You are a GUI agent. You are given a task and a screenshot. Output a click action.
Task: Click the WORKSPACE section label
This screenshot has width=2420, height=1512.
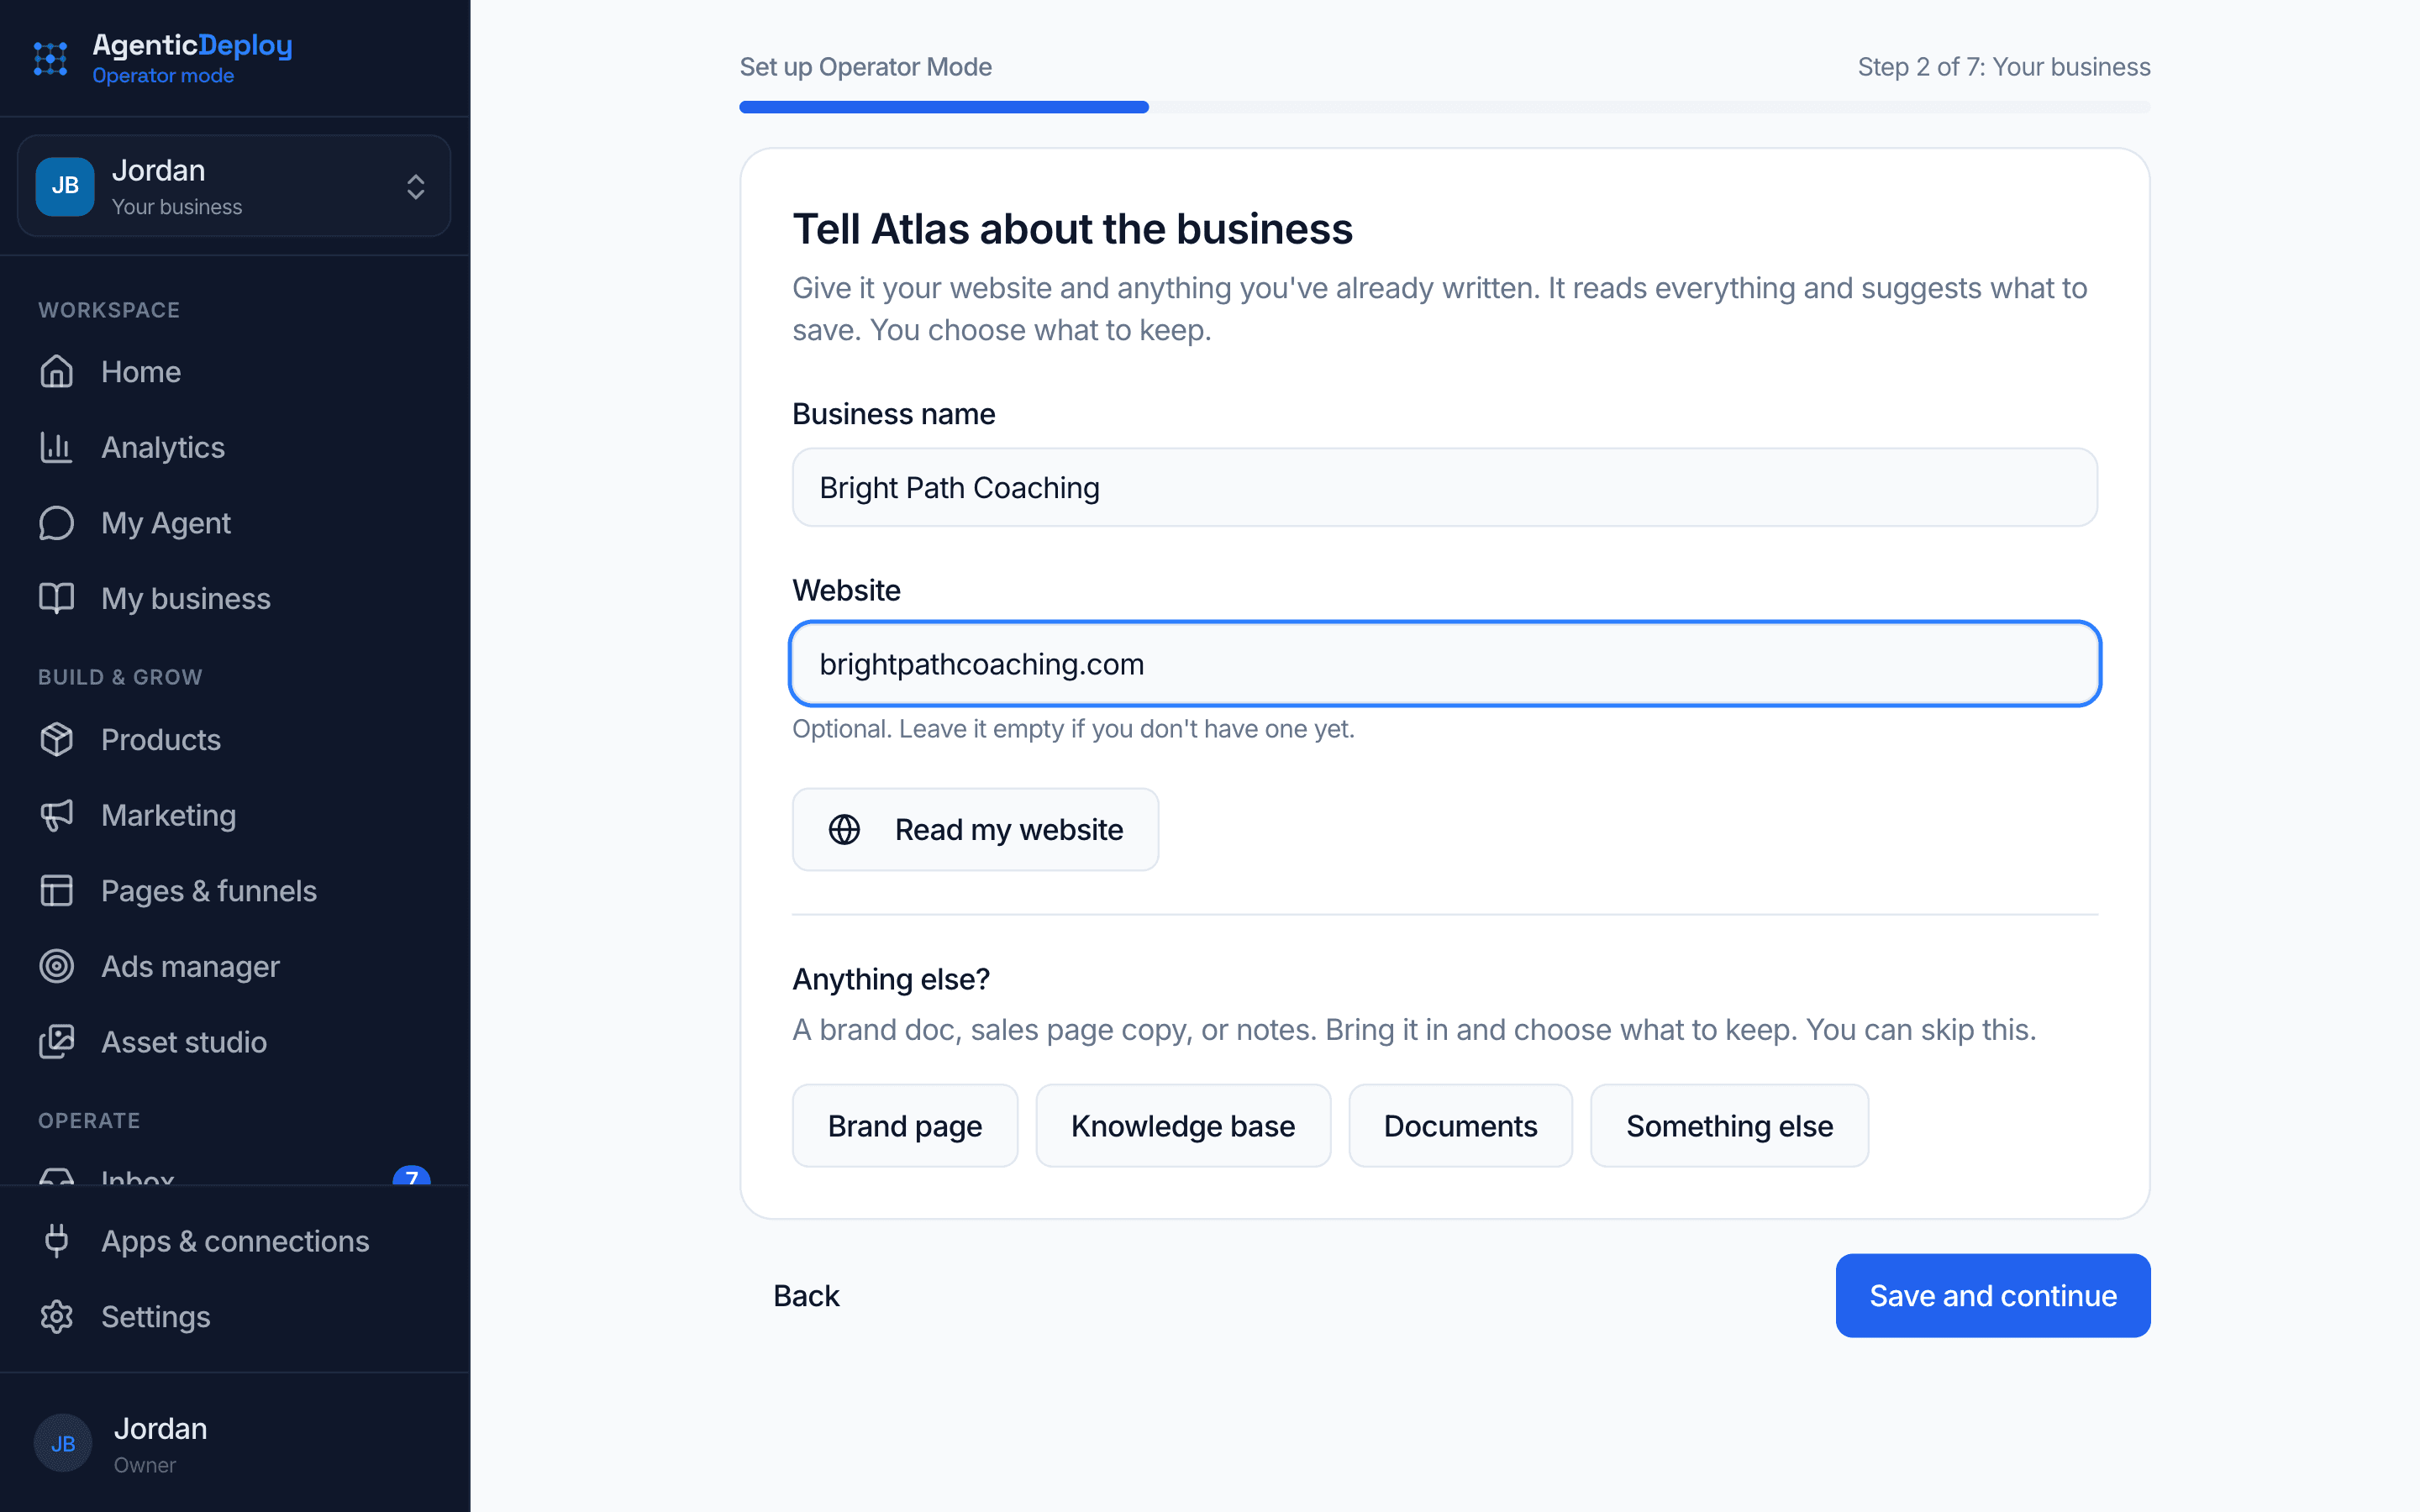[x=109, y=310]
